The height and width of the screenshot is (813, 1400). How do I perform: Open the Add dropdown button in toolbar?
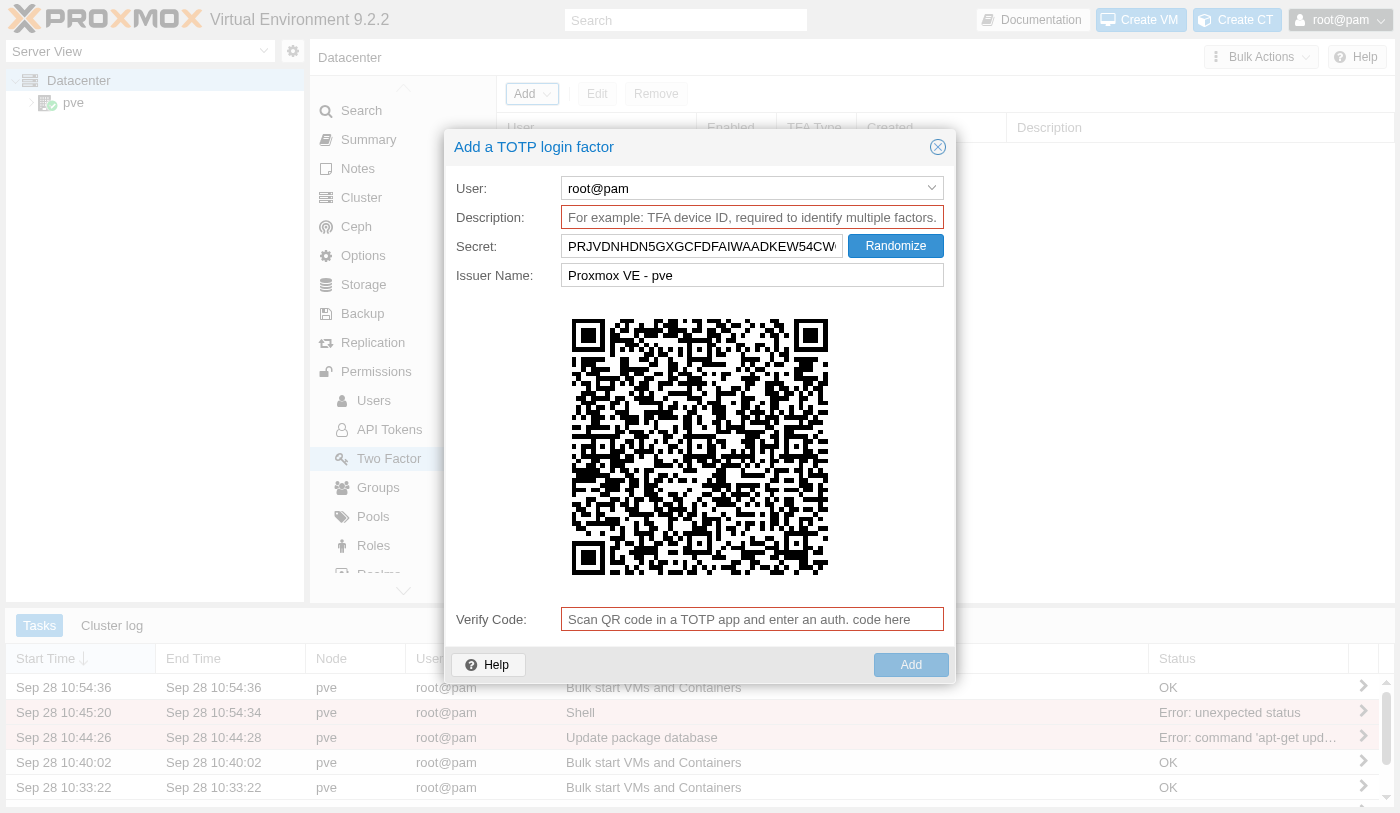pos(532,94)
